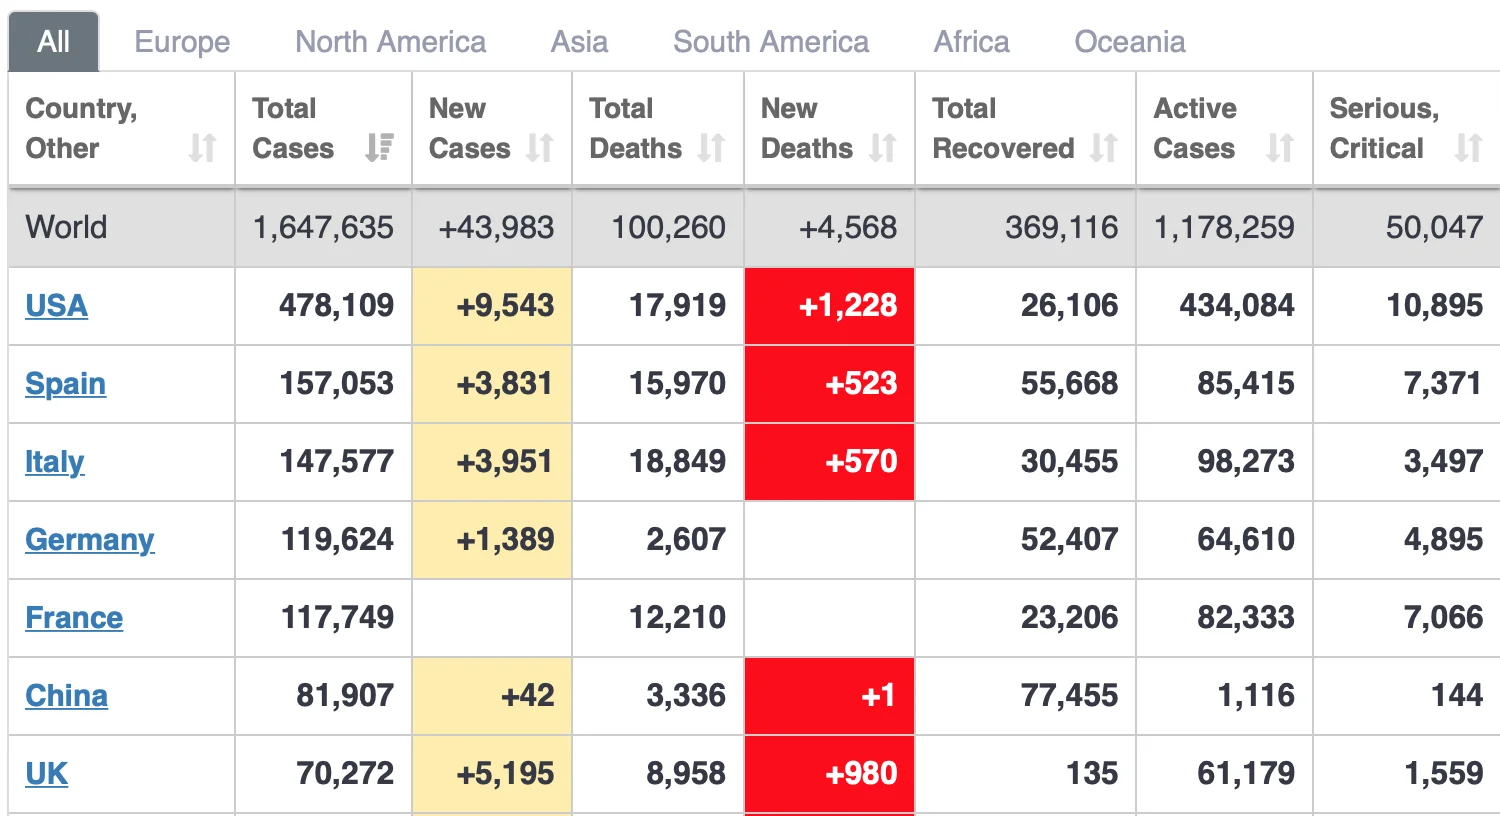Screen dimensions: 1500x816
Task: Show the South America tab
Action: point(771,42)
